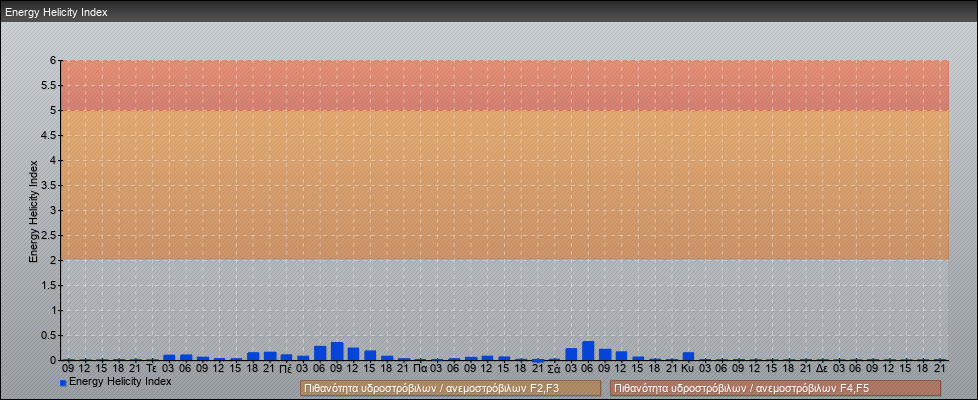978x400 pixels.
Task: Click the y-axis value 3
Action: tap(54, 210)
